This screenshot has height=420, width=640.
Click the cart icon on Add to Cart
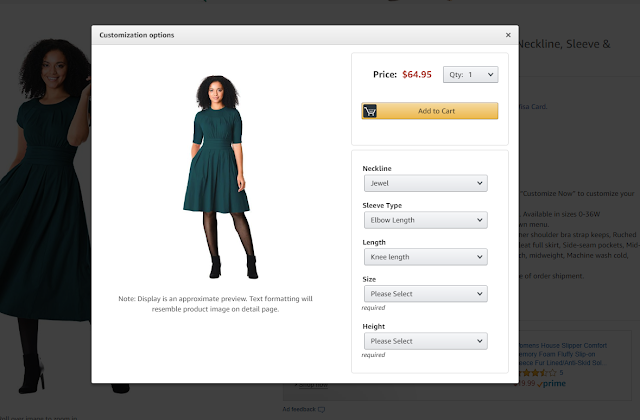tap(370, 111)
